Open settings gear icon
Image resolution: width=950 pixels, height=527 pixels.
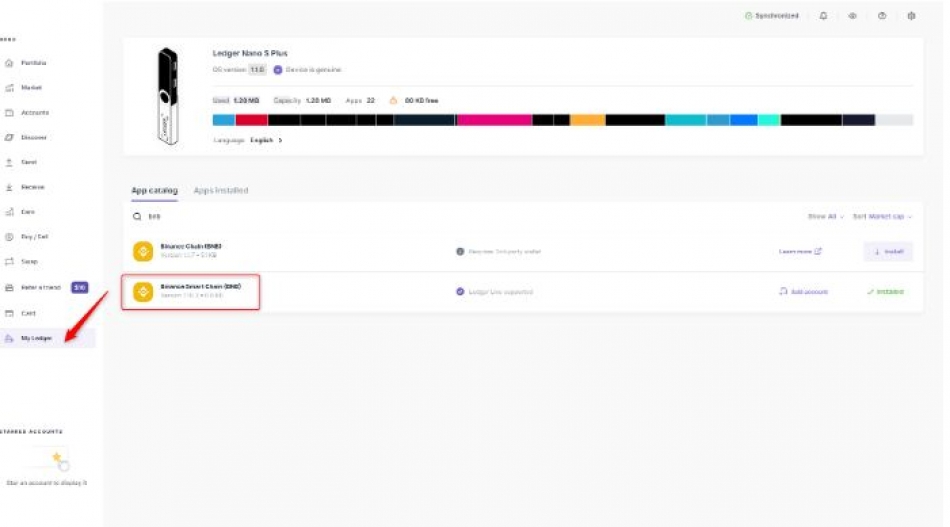point(911,16)
